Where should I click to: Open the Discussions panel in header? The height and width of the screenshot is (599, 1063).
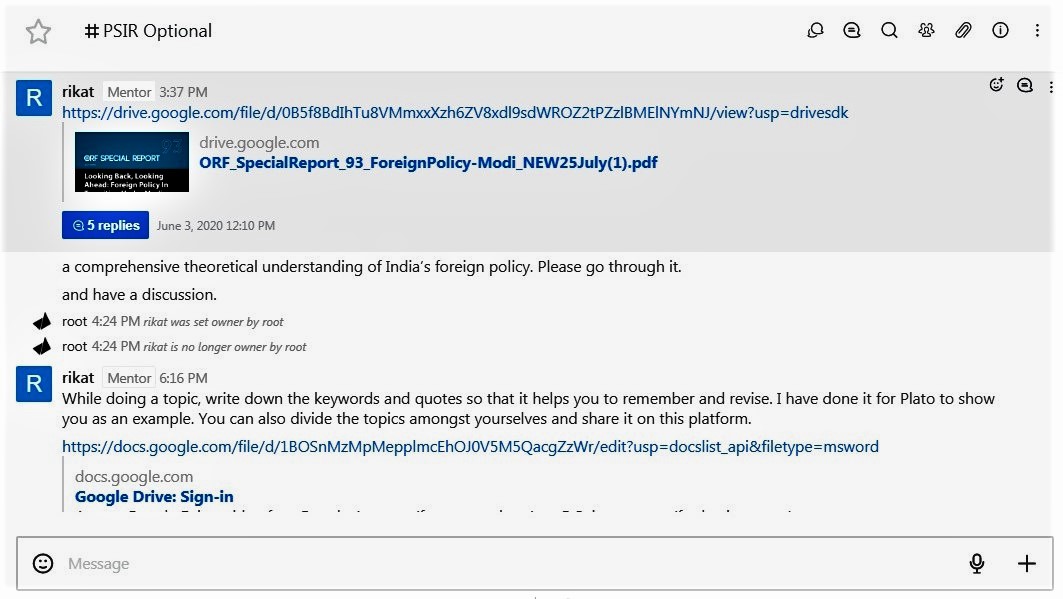click(x=815, y=31)
